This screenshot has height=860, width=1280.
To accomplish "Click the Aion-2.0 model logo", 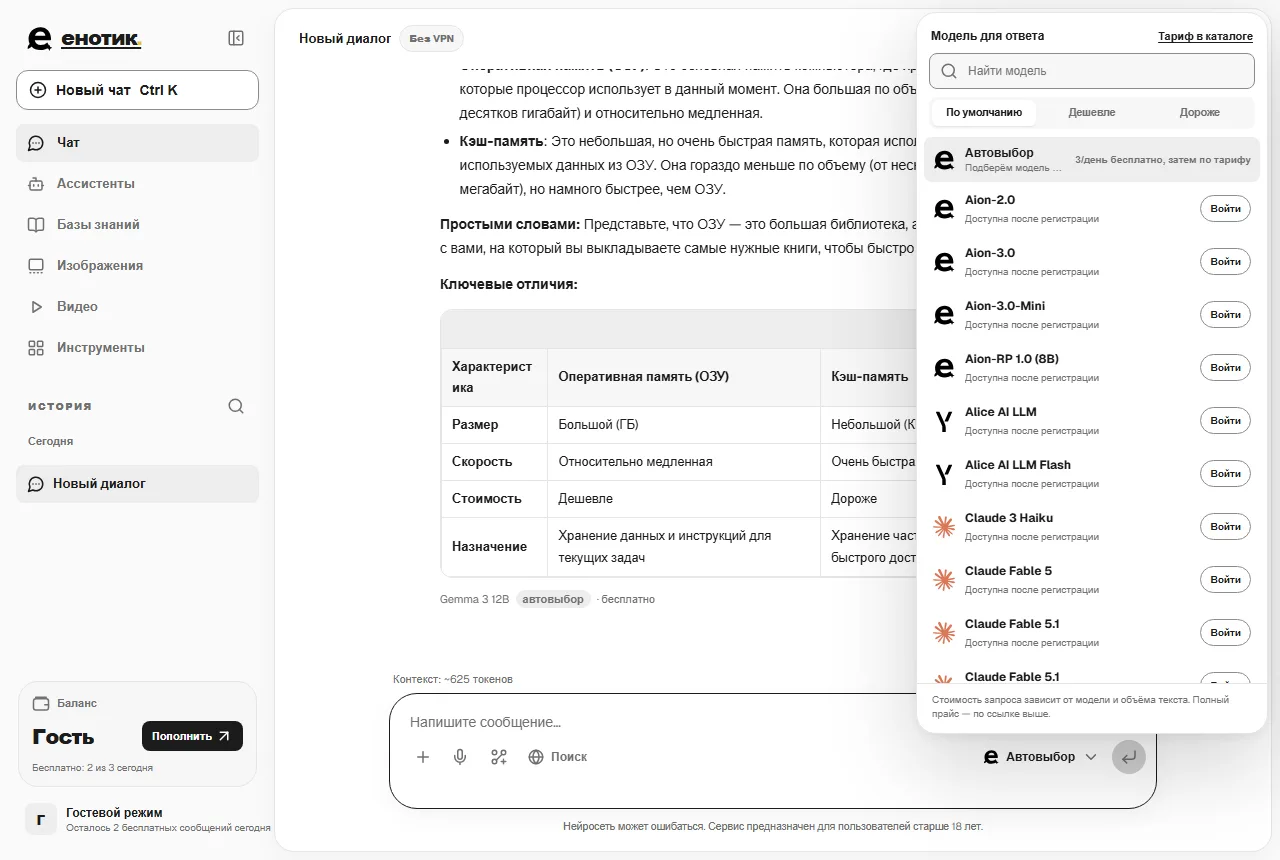I will [x=943, y=209].
